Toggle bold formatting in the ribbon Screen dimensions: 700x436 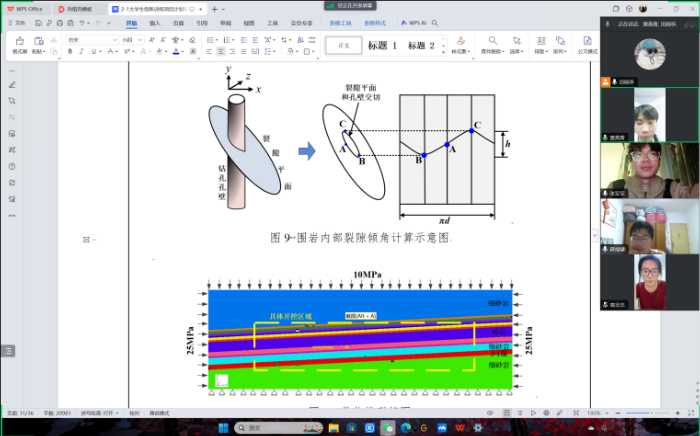[x=70, y=51]
